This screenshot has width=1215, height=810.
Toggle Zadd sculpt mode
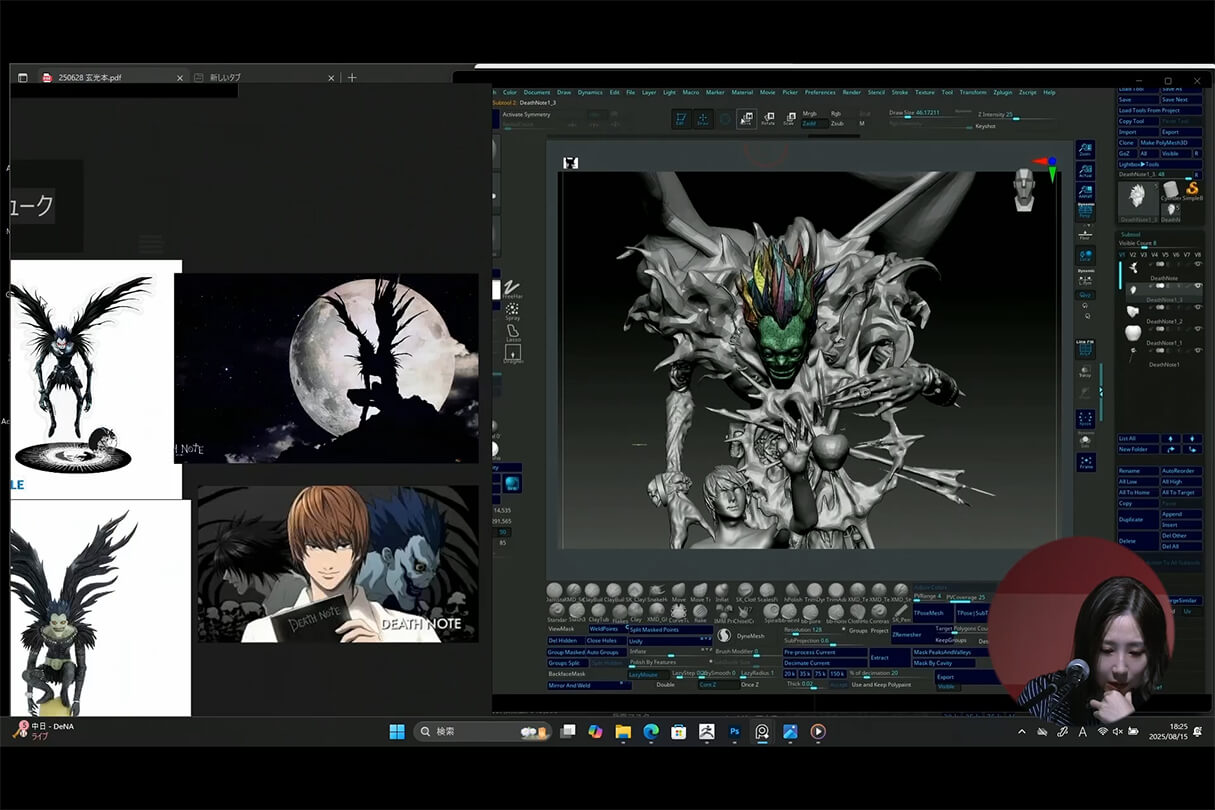[809, 124]
